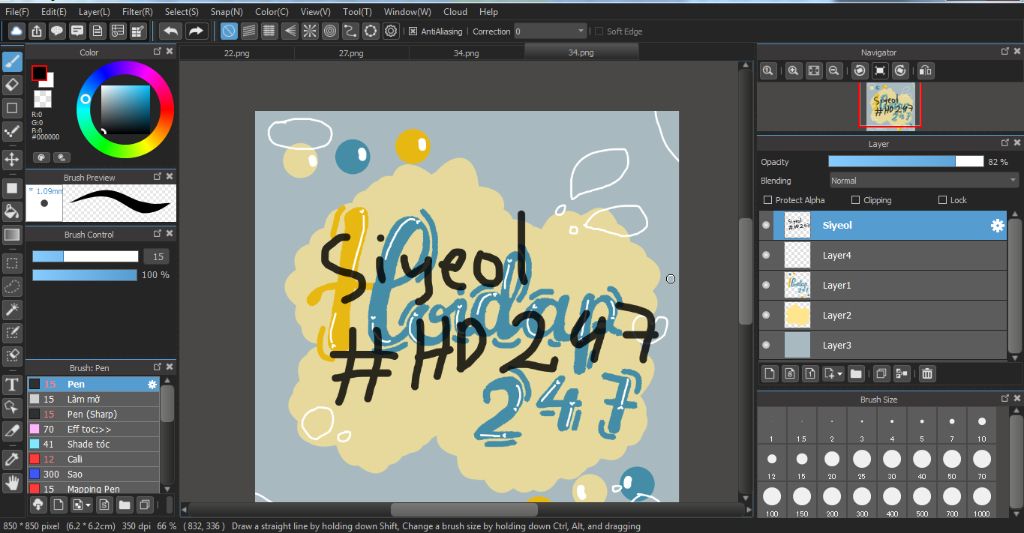The width and height of the screenshot is (1024, 533).
Task: Select the Bucket fill tool
Action: [x=12, y=211]
